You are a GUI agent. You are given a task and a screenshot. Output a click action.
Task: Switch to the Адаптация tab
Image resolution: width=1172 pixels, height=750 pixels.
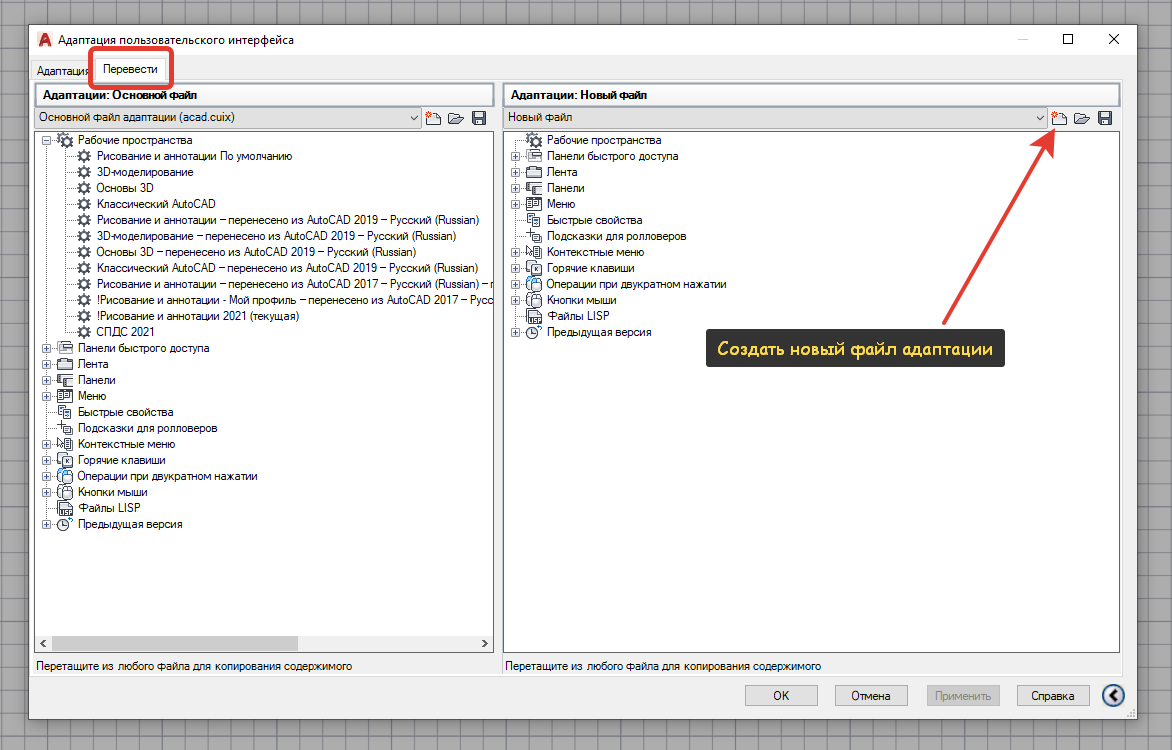coord(62,70)
